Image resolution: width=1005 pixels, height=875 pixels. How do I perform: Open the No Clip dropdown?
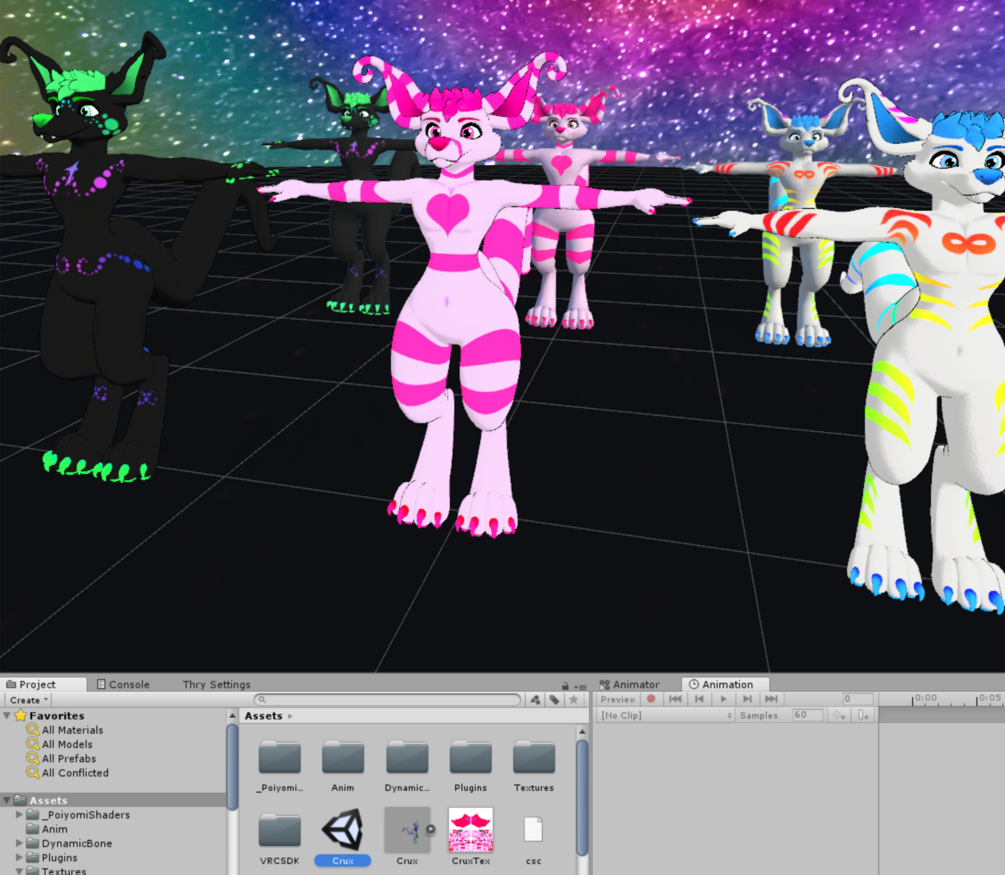click(666, 715)
